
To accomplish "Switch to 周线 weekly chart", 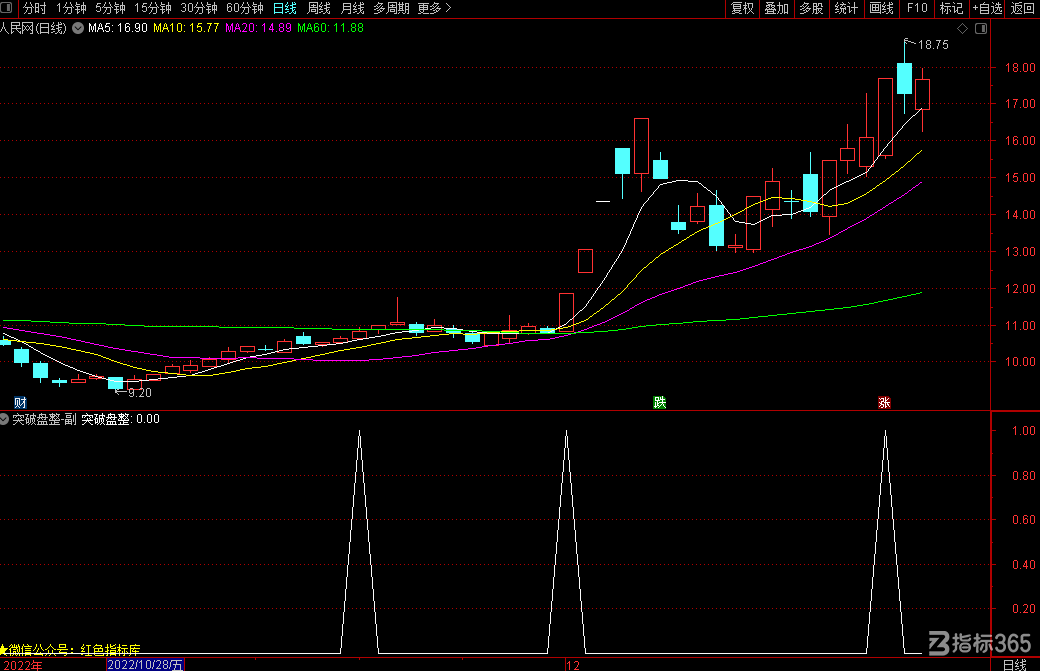I will [318, 8].
